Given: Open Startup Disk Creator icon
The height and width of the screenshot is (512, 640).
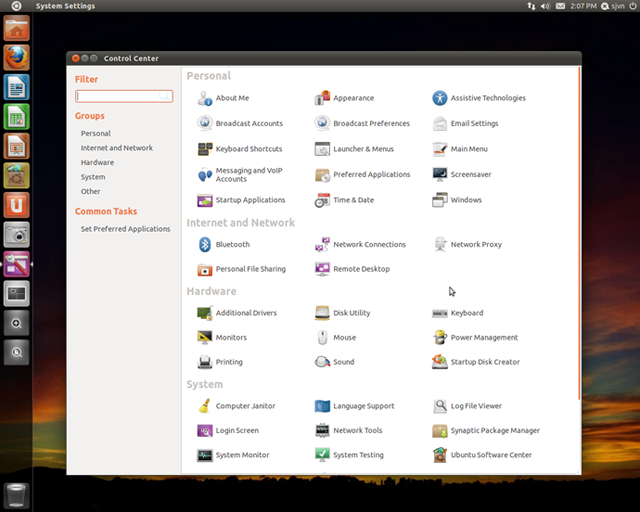Looking at the screenshot, I should (x=440, y=362).
